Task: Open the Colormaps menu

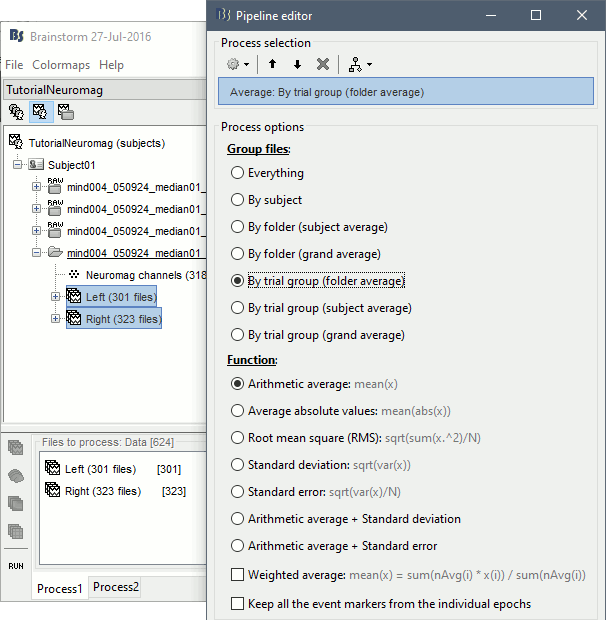Action: tap(61, 65)
